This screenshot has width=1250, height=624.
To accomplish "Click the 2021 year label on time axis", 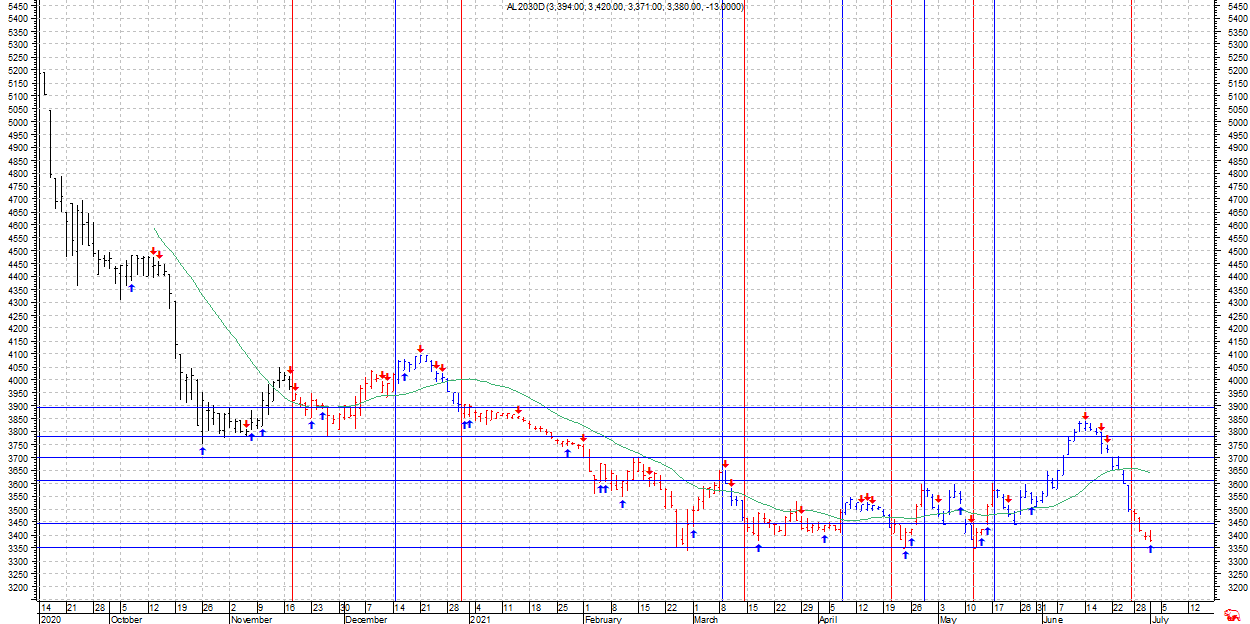I will [480, 619].
